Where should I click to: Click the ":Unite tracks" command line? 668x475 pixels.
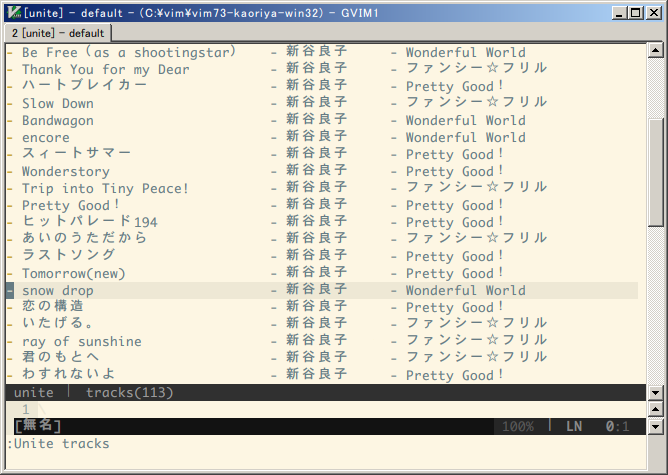(x=58, y=443)
